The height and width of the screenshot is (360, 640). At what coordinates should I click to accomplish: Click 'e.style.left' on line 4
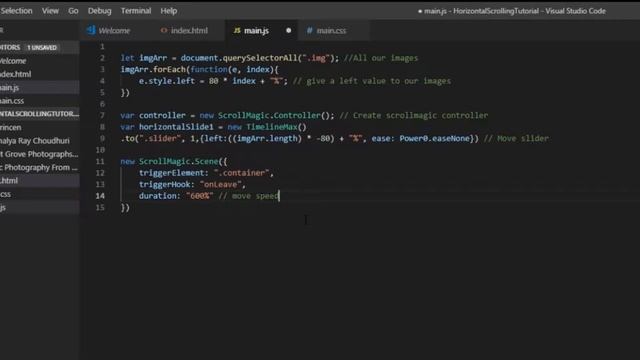click(x=167, y=81)
